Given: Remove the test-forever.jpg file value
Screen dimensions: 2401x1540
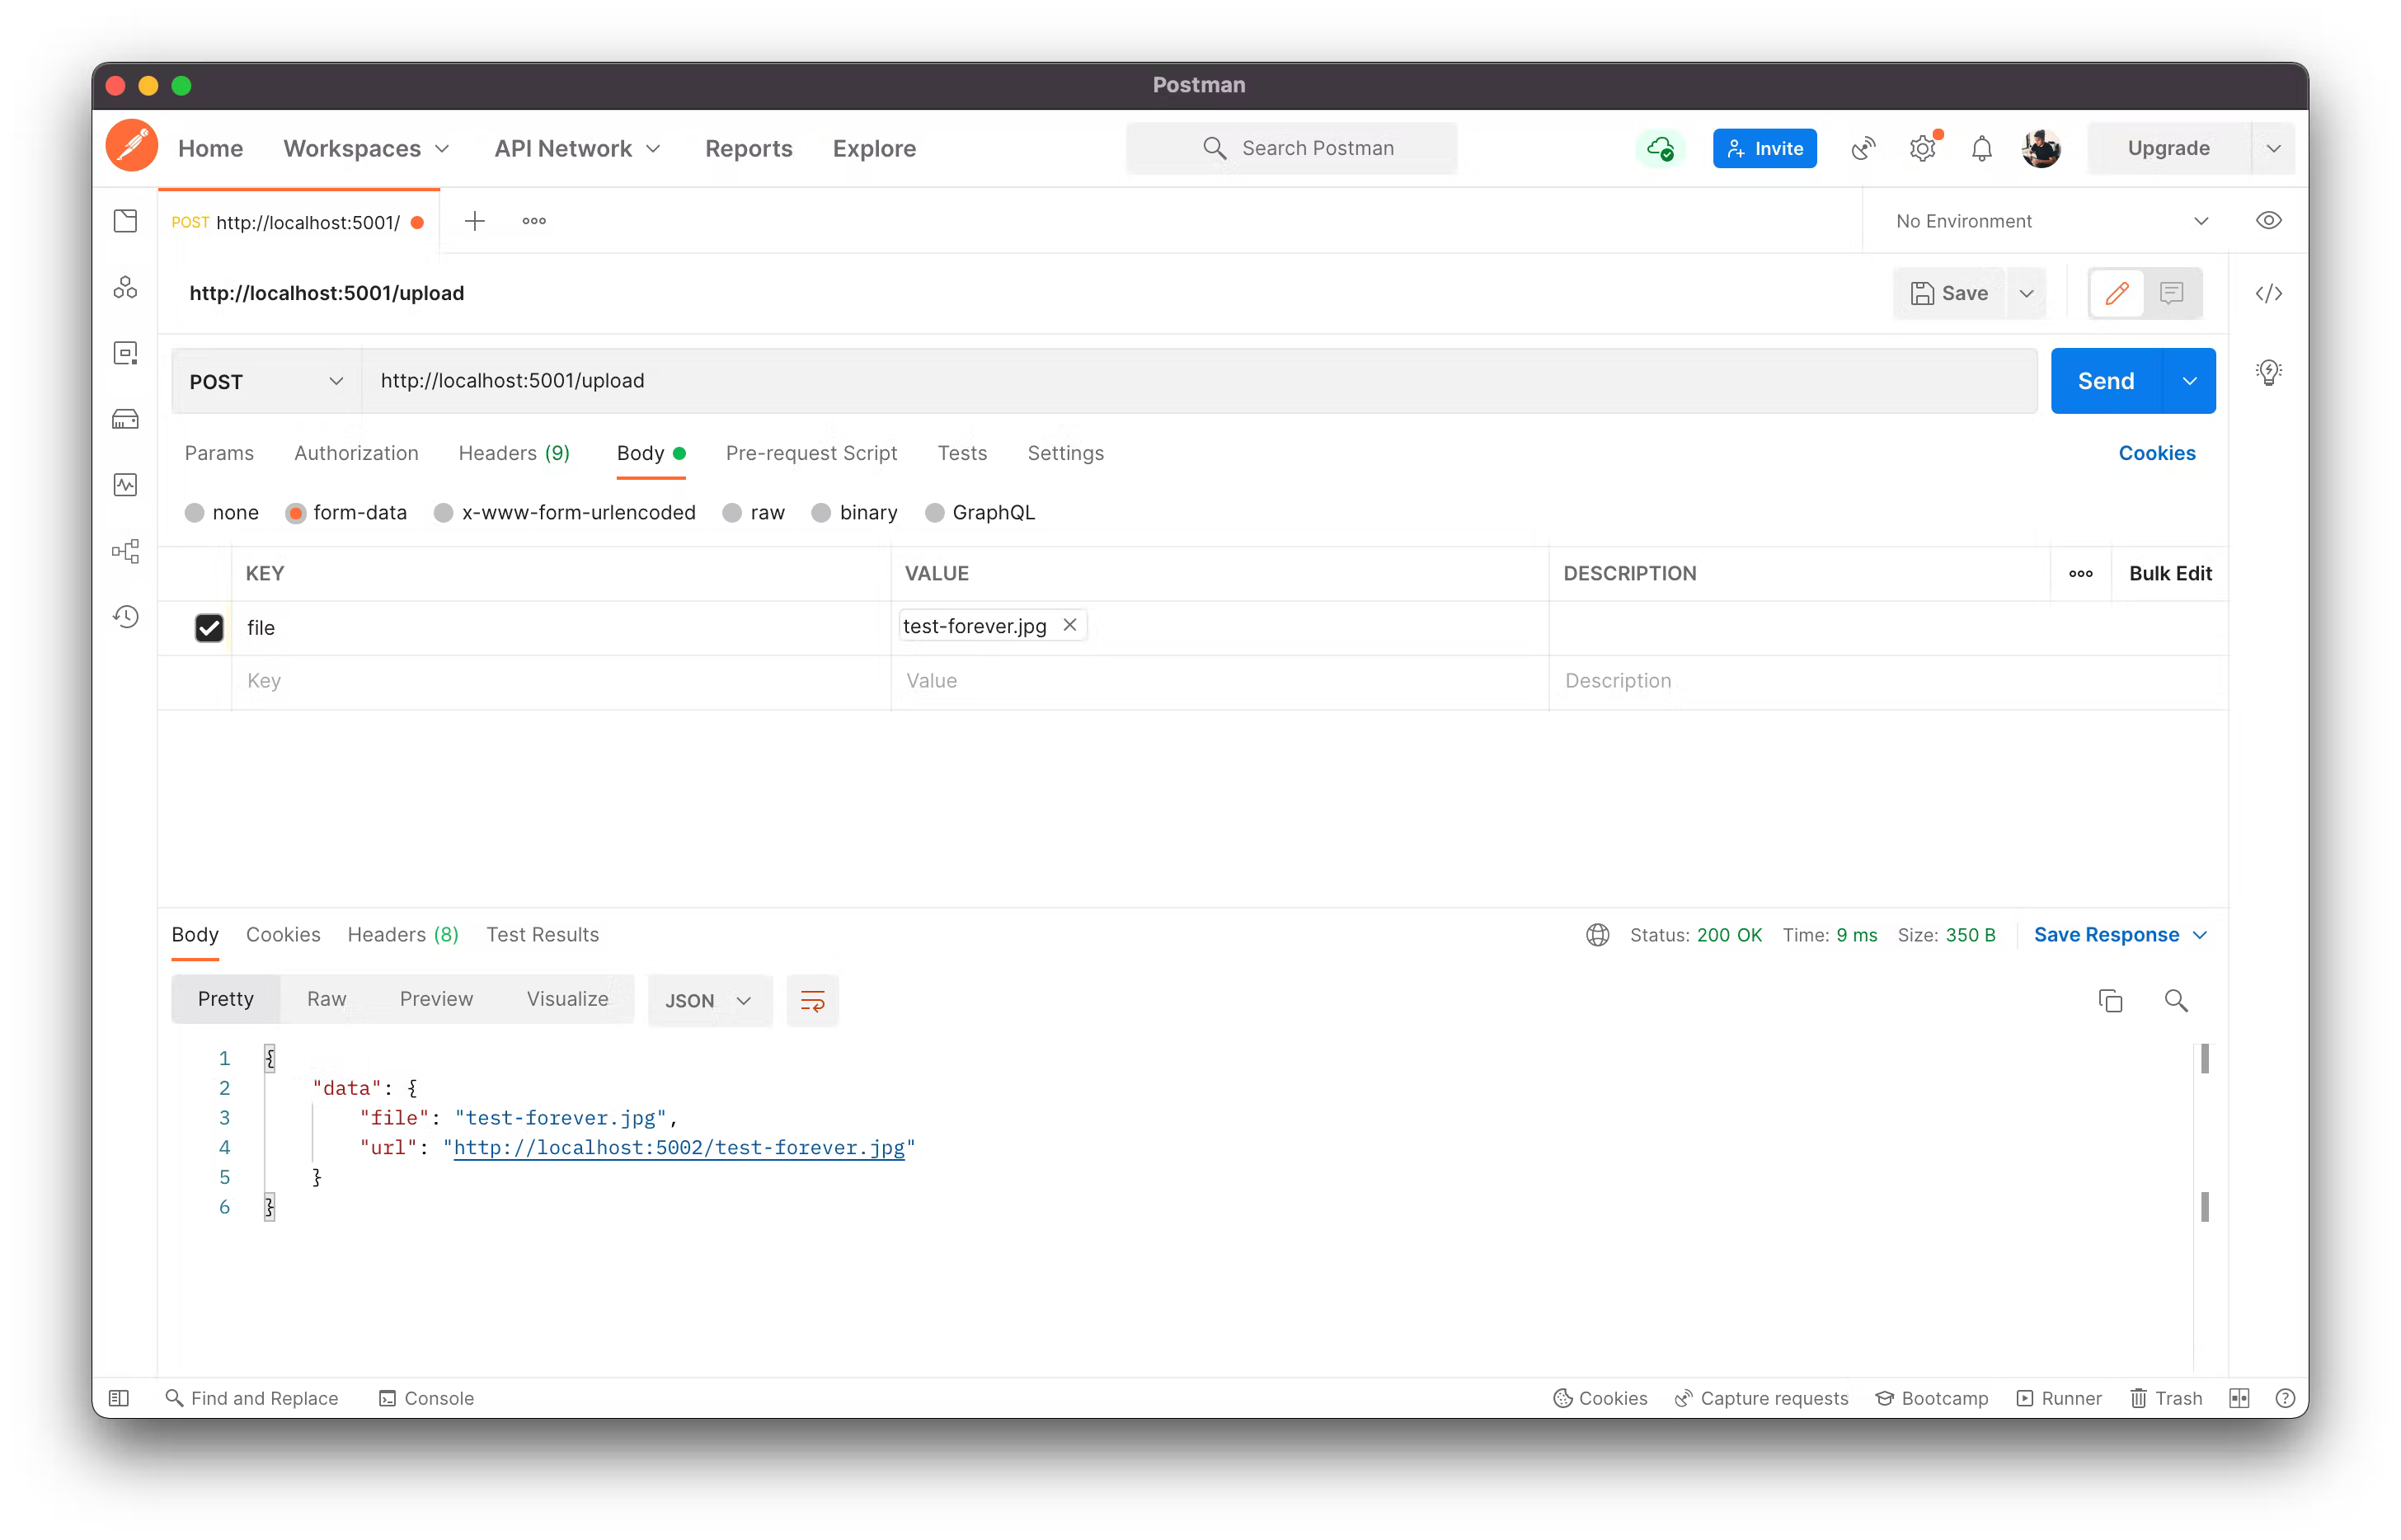Looking at the screenshot, I should (1069, 625).
